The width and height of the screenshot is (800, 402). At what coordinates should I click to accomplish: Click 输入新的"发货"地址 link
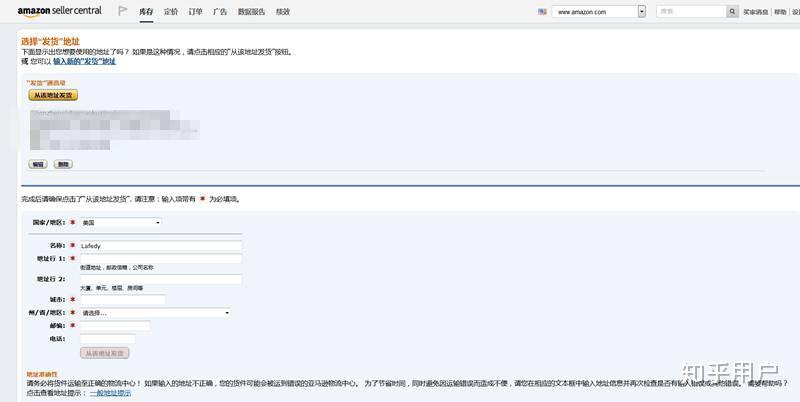pyautogui.click(x=85, y=61)
